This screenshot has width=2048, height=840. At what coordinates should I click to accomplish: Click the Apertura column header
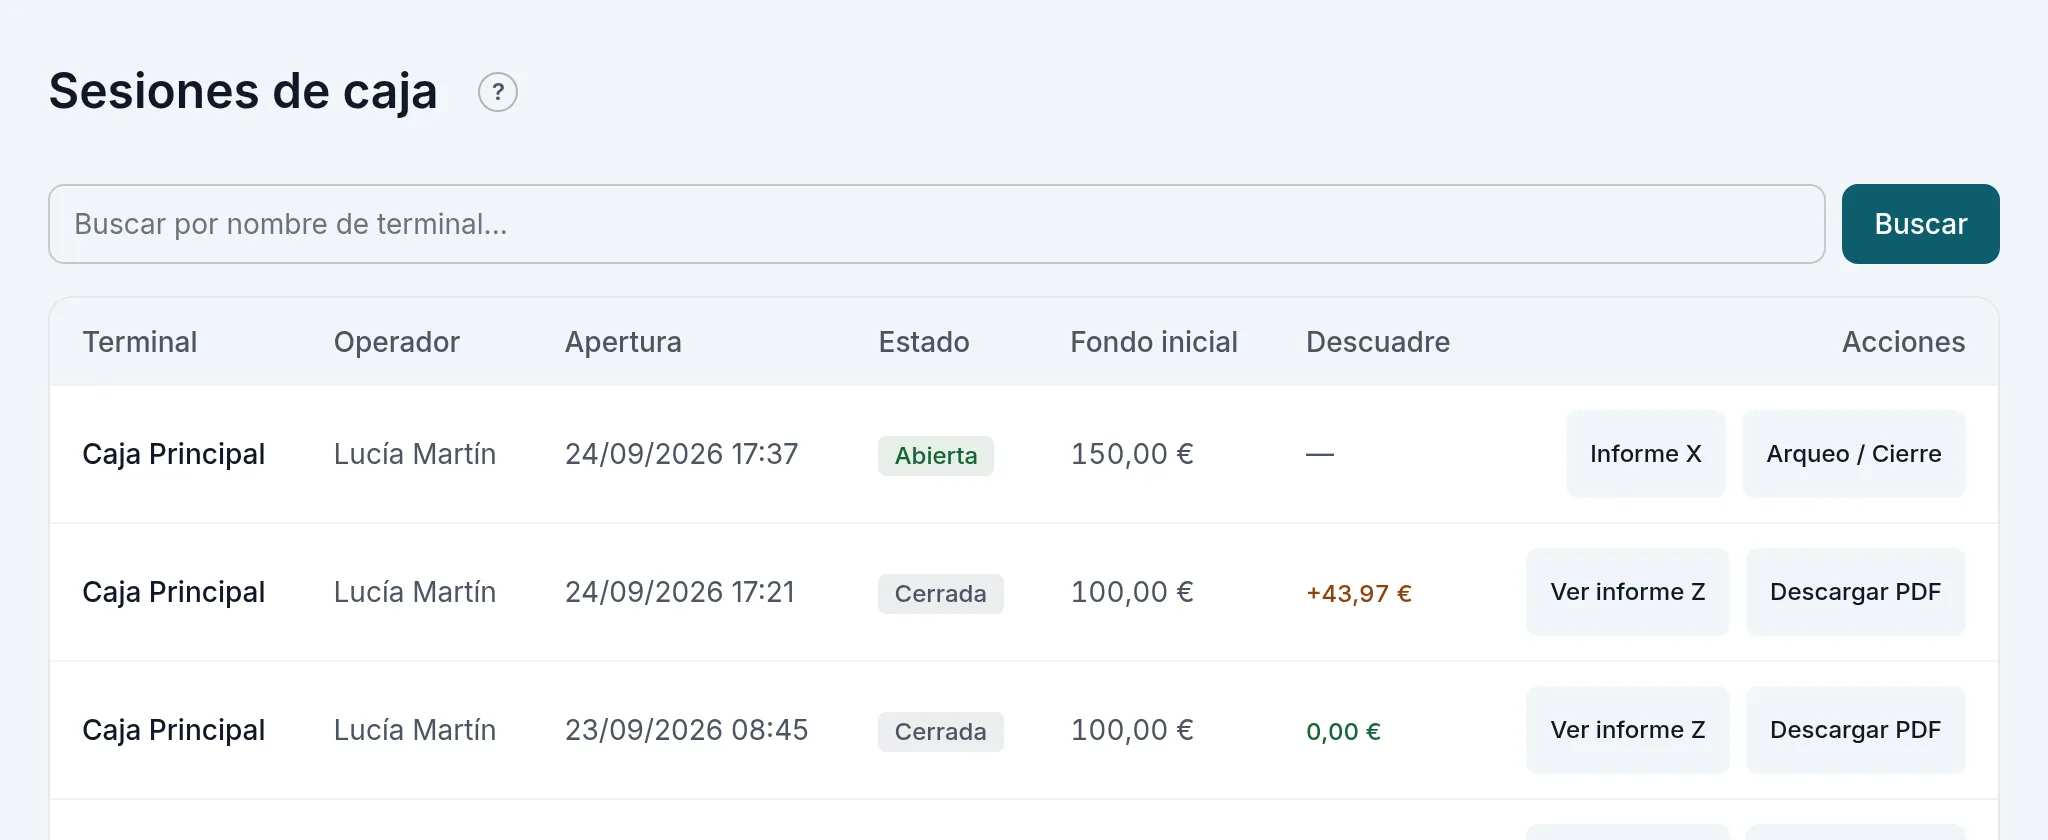pyautogui.click(x=623, y=342)
